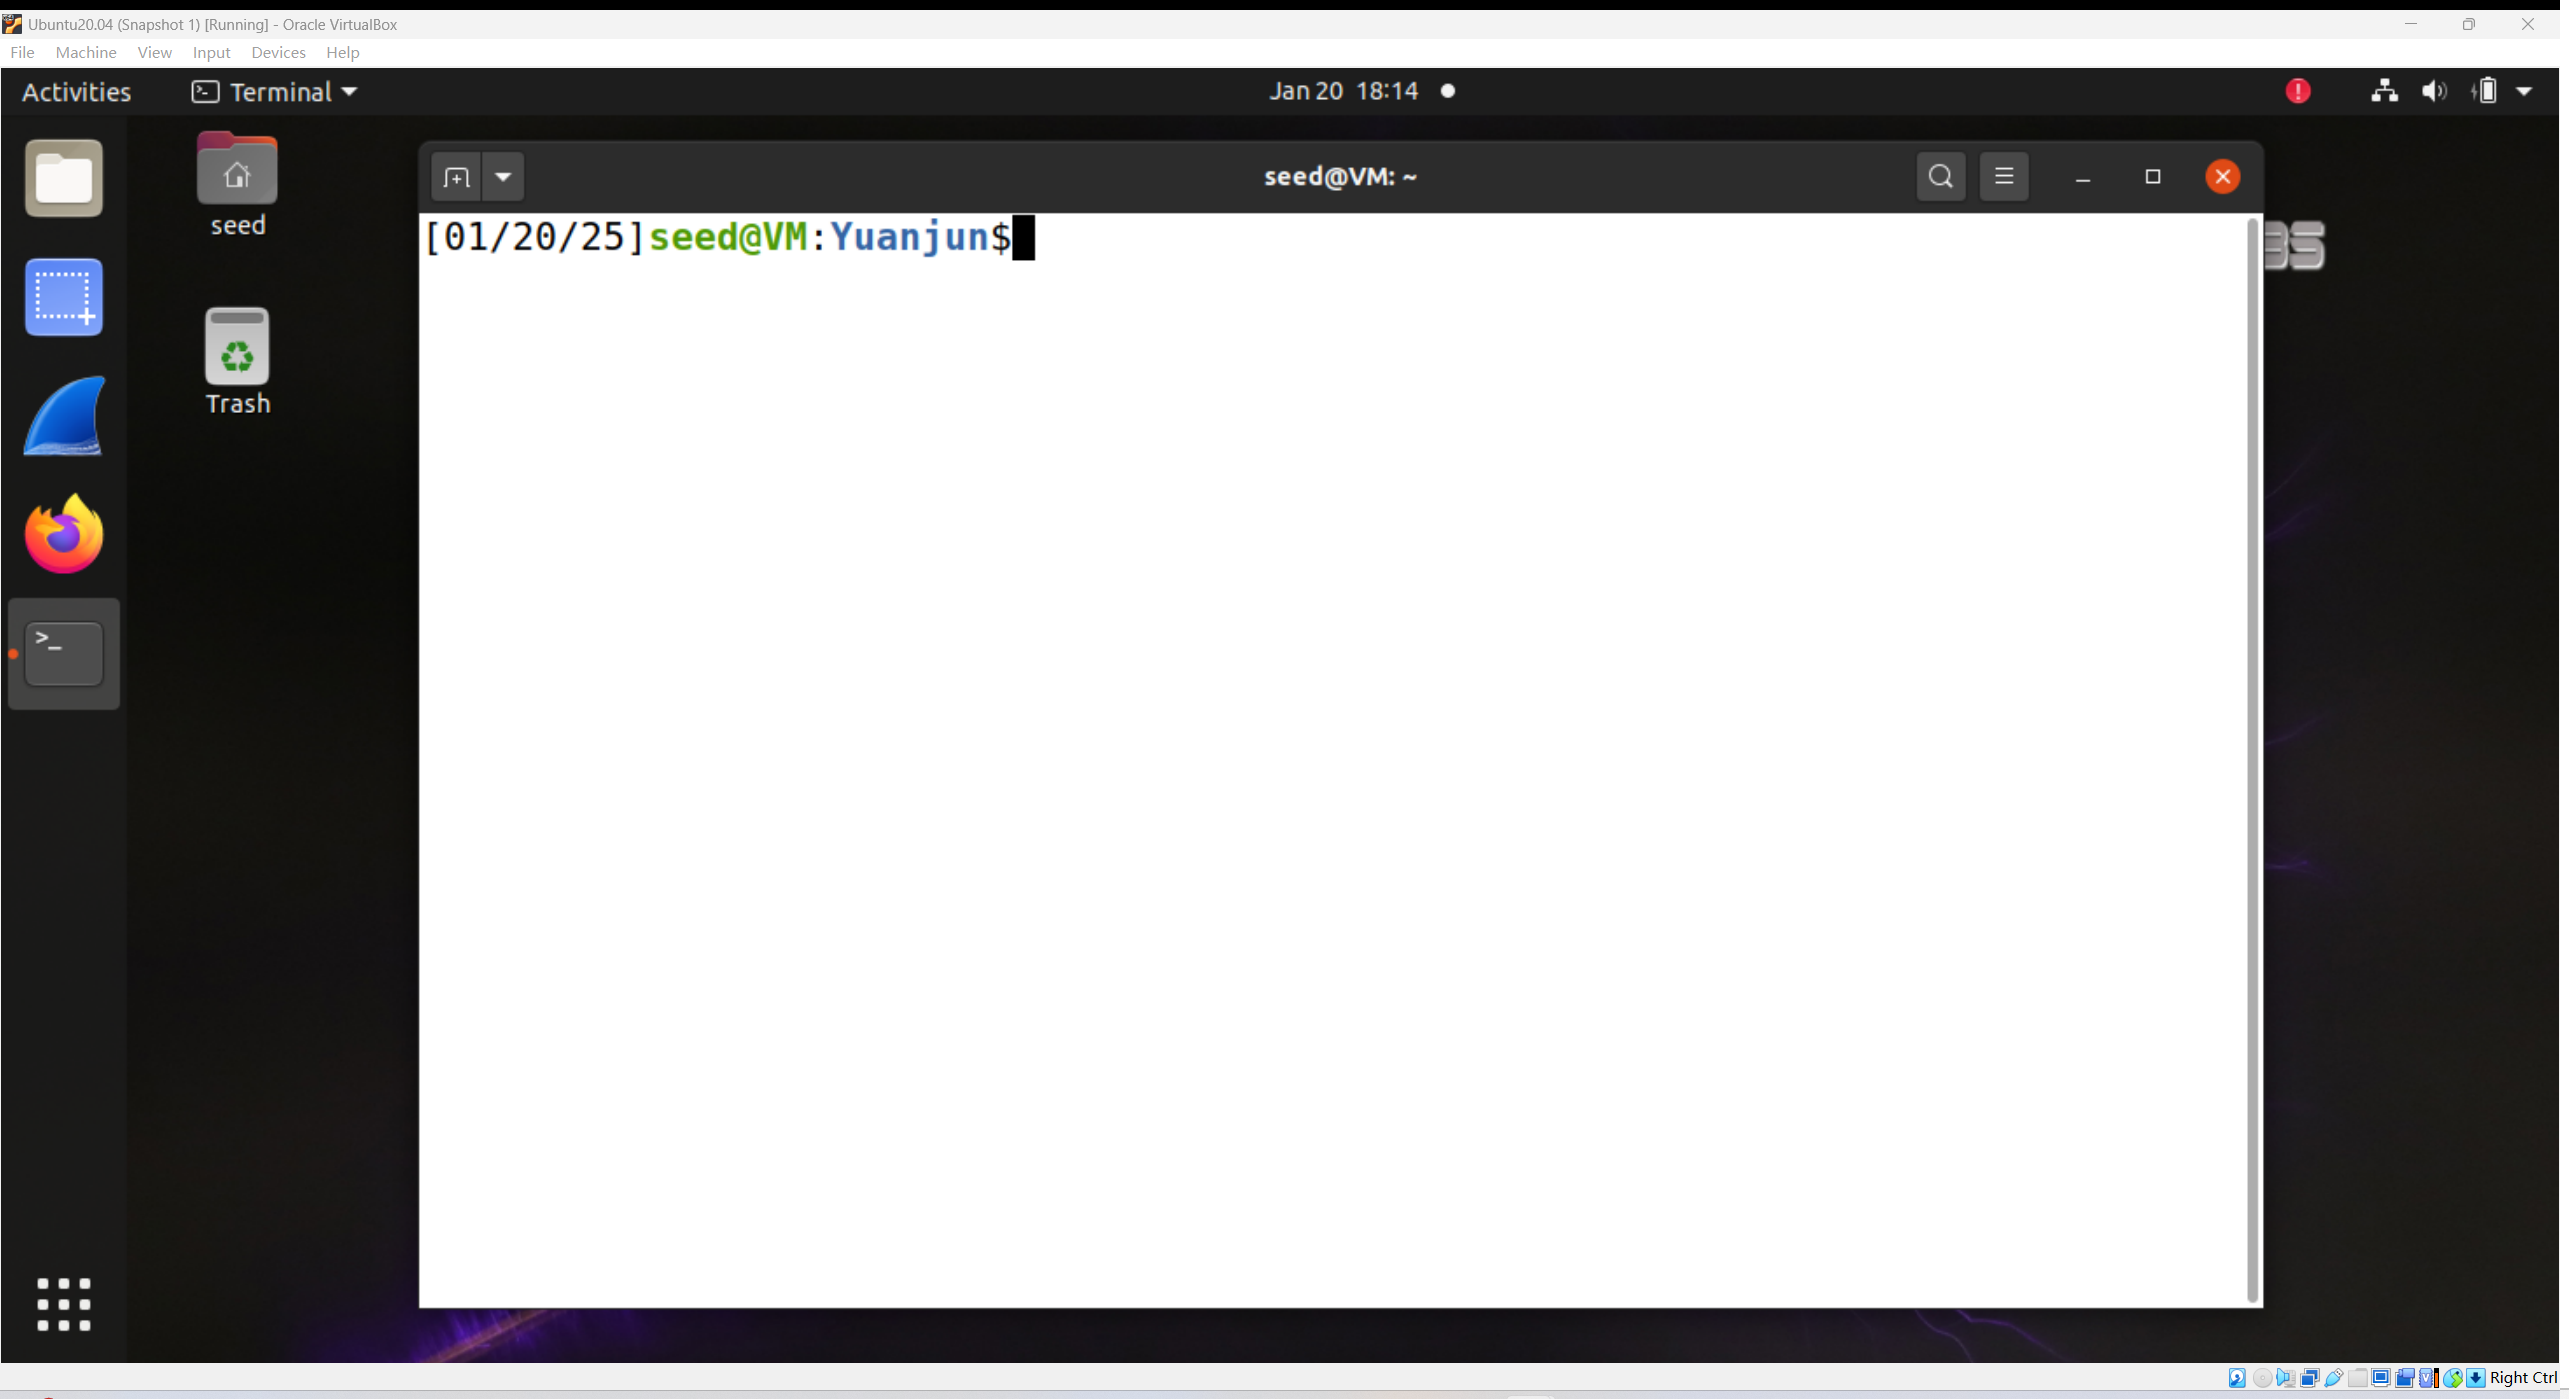Click the Files icon in the dock
The image size is (2569, 1399).
(x=63, y=178)
